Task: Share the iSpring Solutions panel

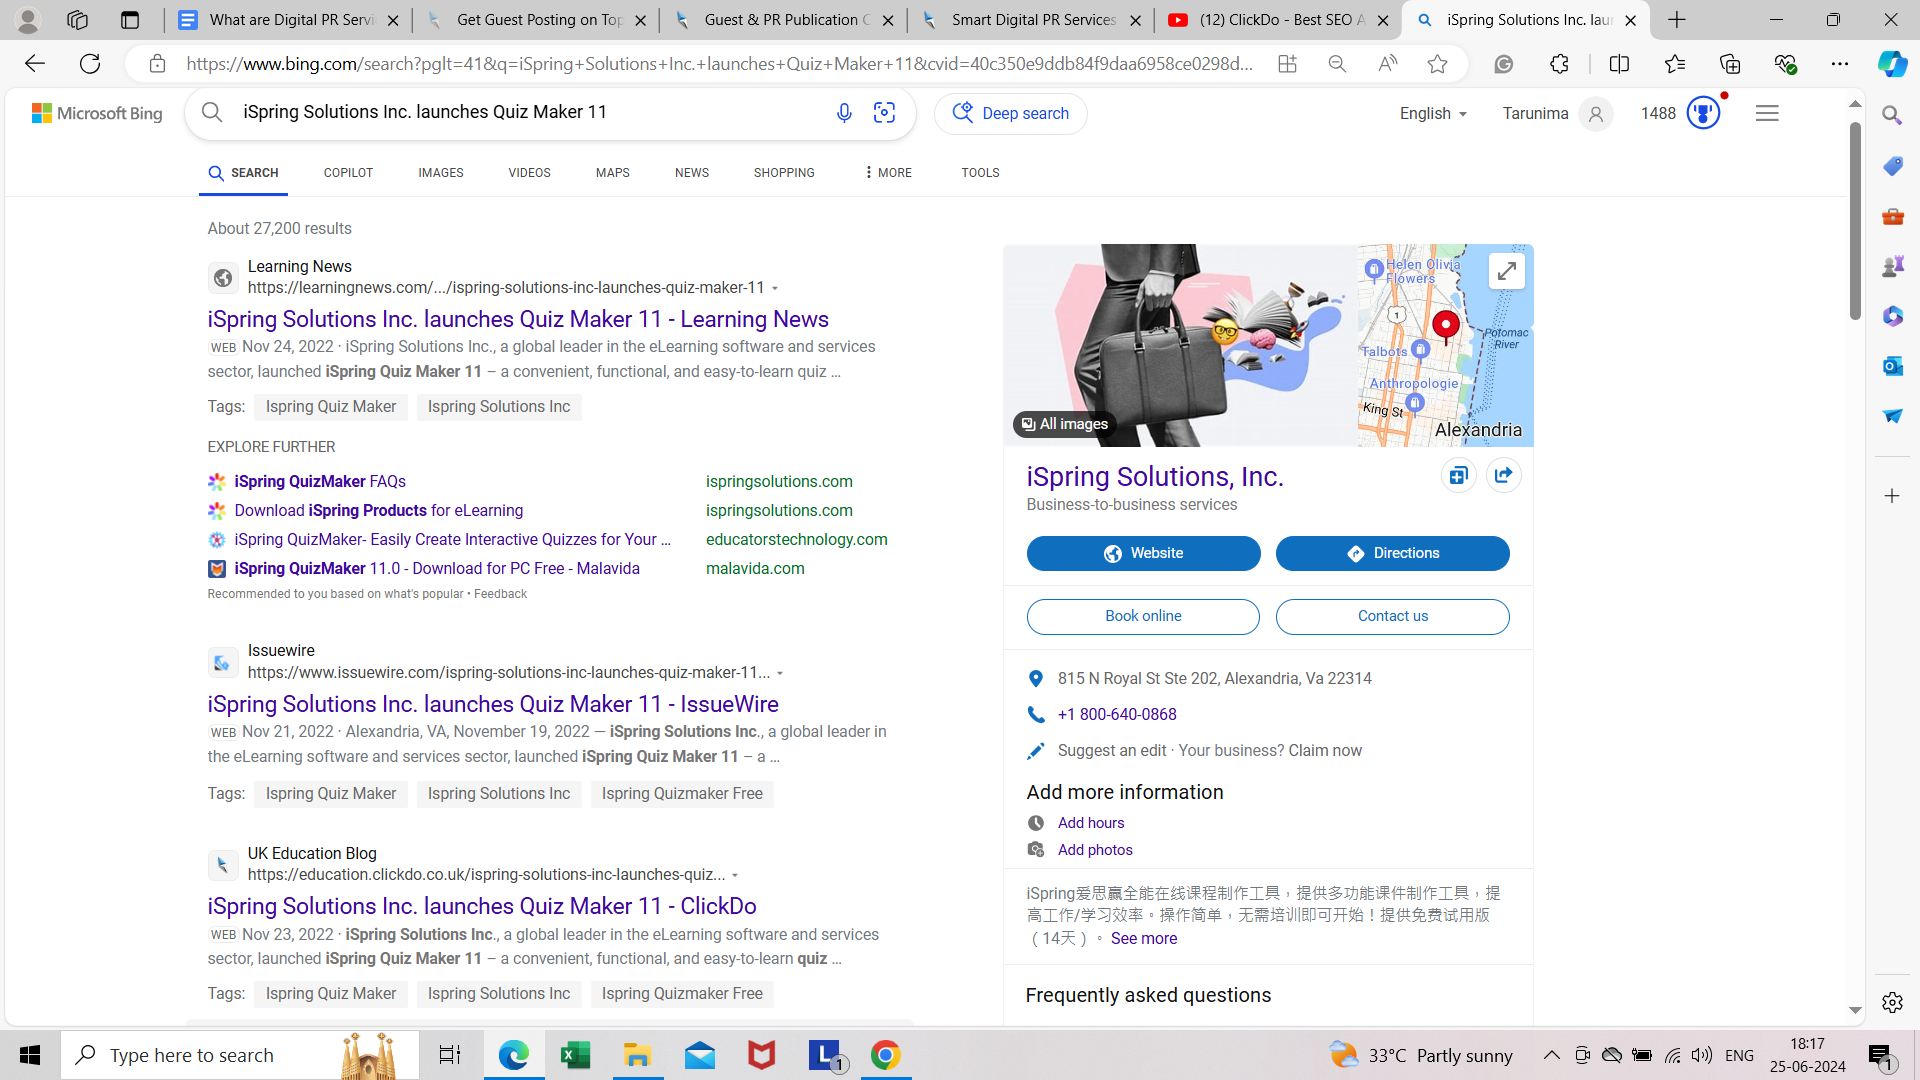Action: pos(1503,476)
